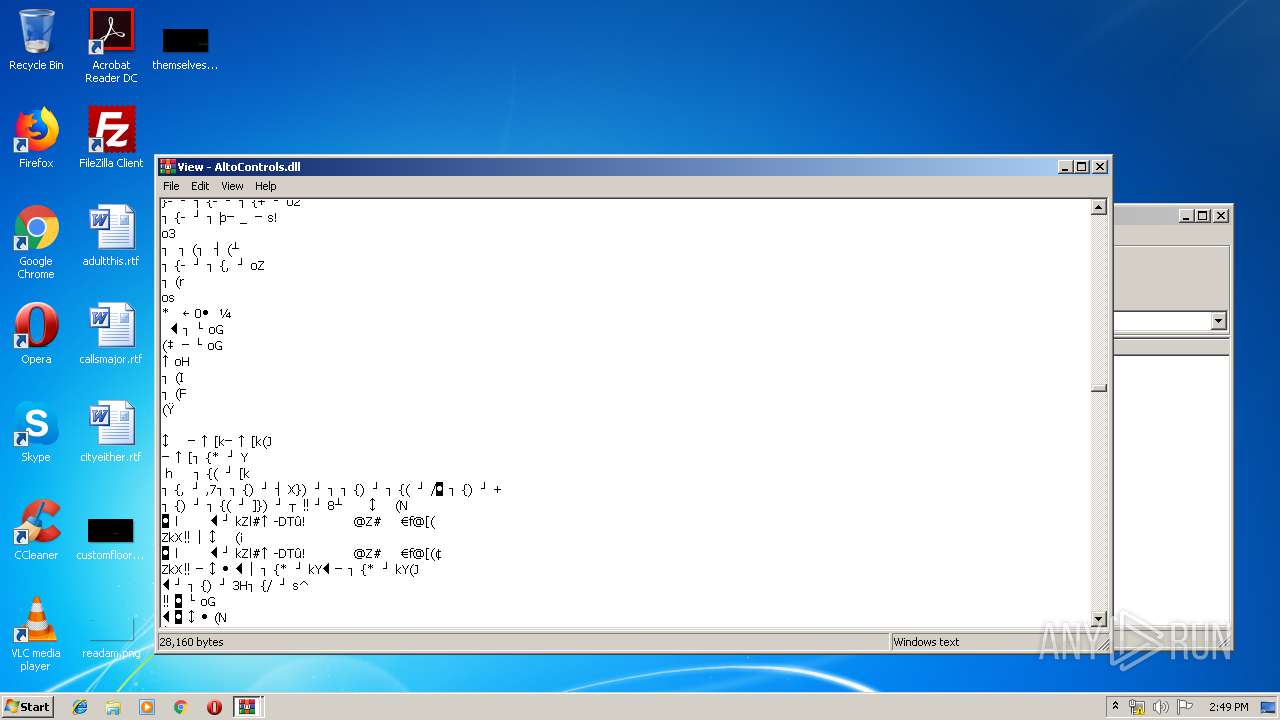Image resolution: width=1280 pixels, height=720 pixels.
Task: Open the File menu in View window
Action: coord(171,186)
